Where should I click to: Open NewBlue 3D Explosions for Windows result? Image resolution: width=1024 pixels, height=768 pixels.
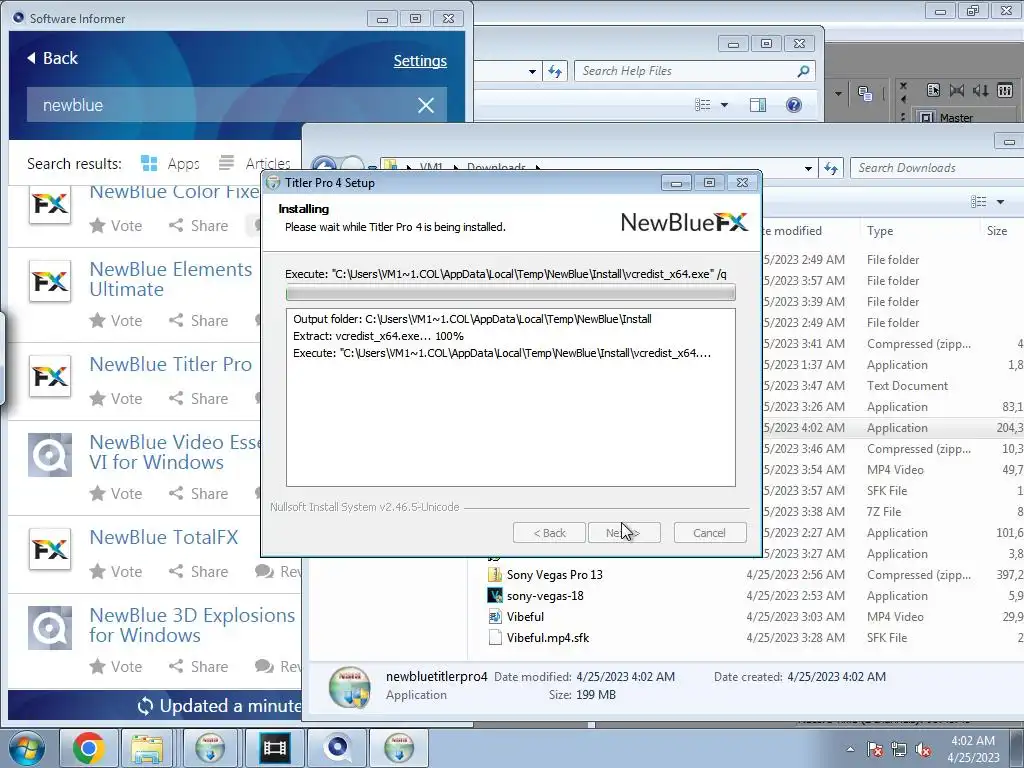pyautogui.click(x=192, y=625)
